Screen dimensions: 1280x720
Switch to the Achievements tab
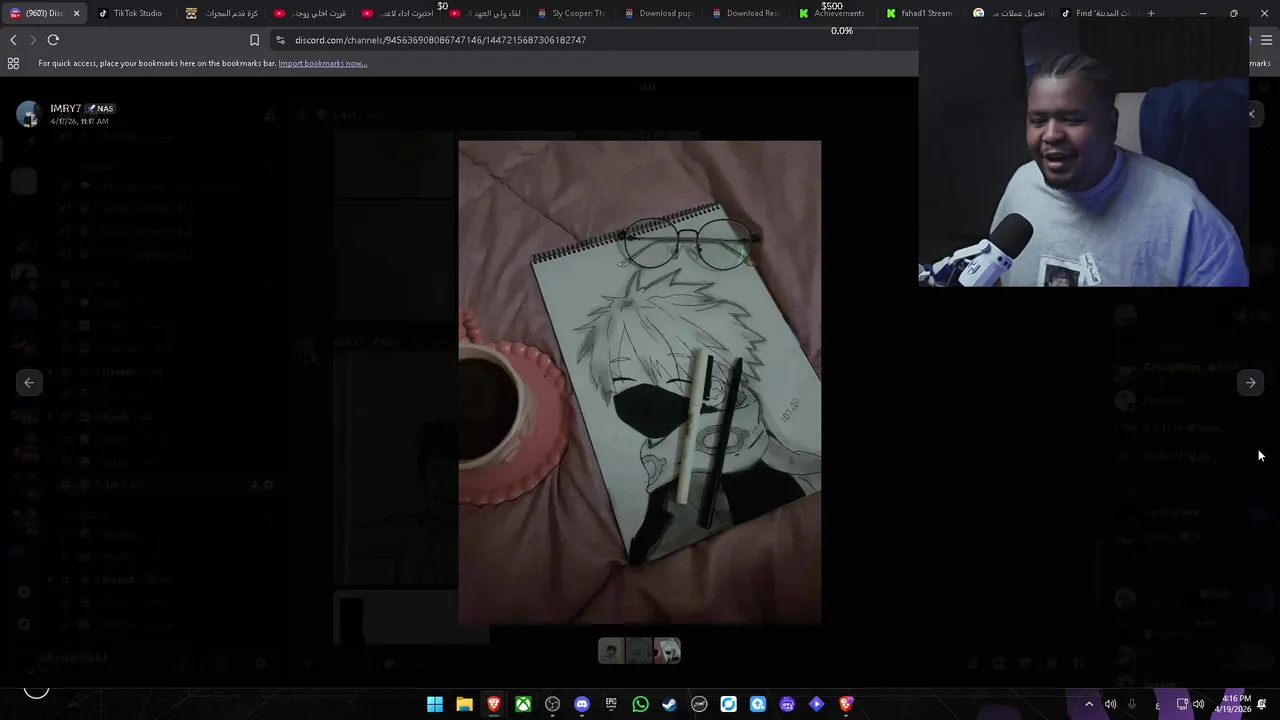(x=832, y=13)
